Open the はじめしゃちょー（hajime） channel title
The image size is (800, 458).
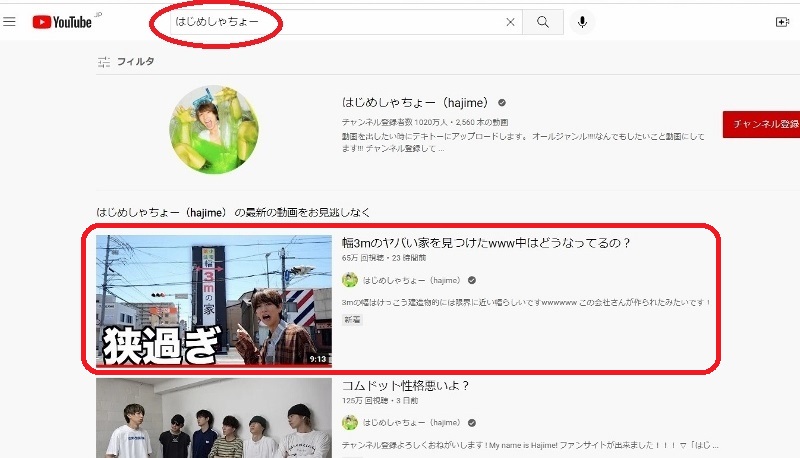coord(415,103)
